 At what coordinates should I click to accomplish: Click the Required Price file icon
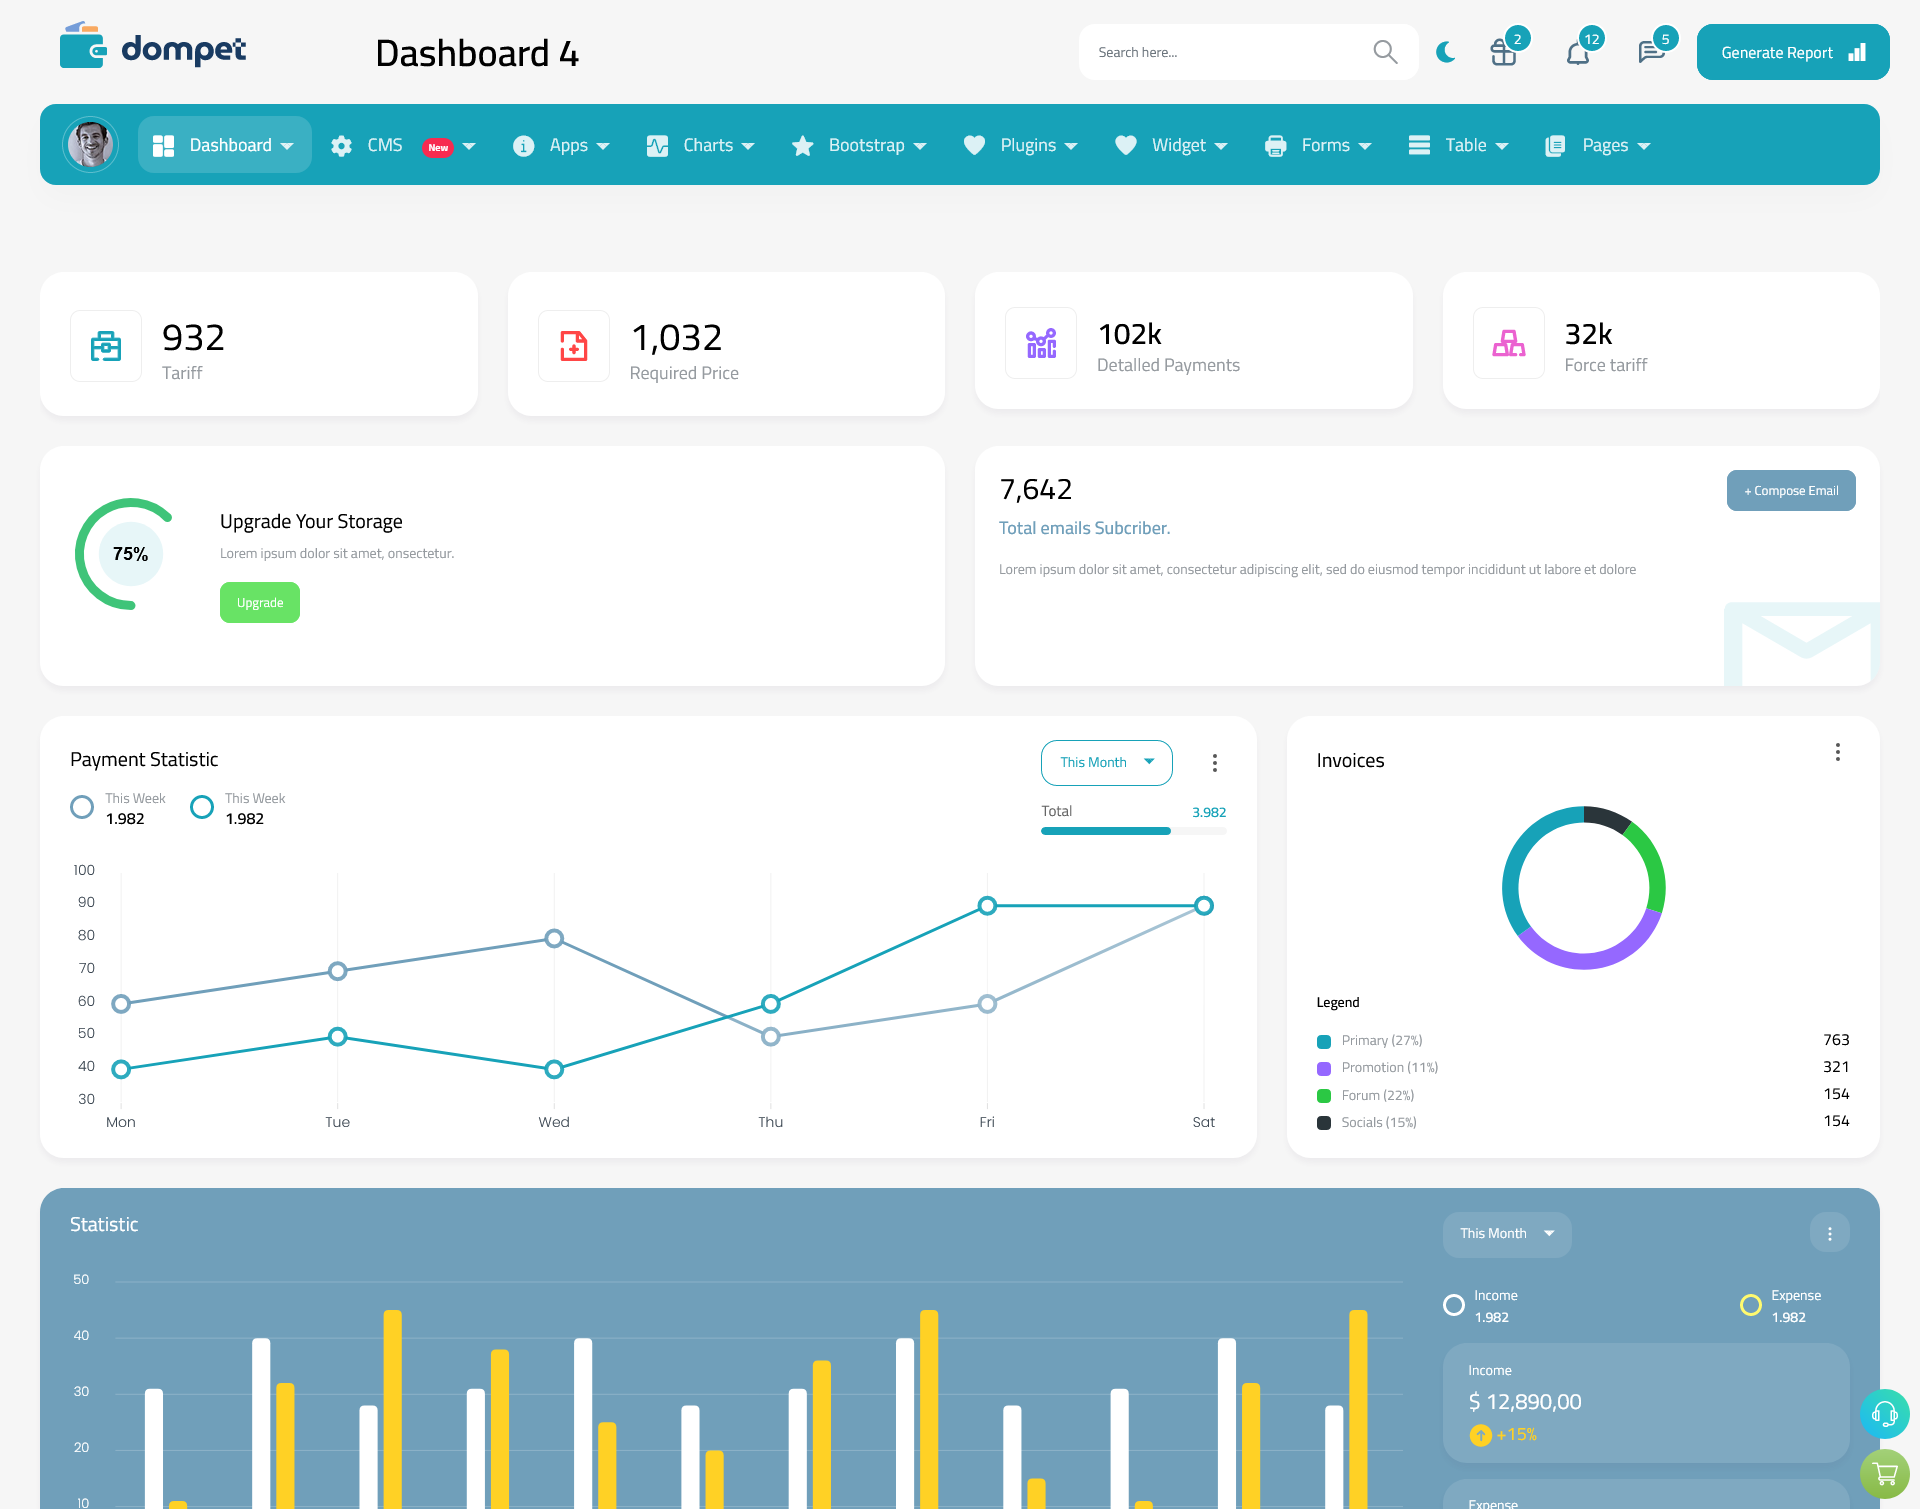[572, 341]
